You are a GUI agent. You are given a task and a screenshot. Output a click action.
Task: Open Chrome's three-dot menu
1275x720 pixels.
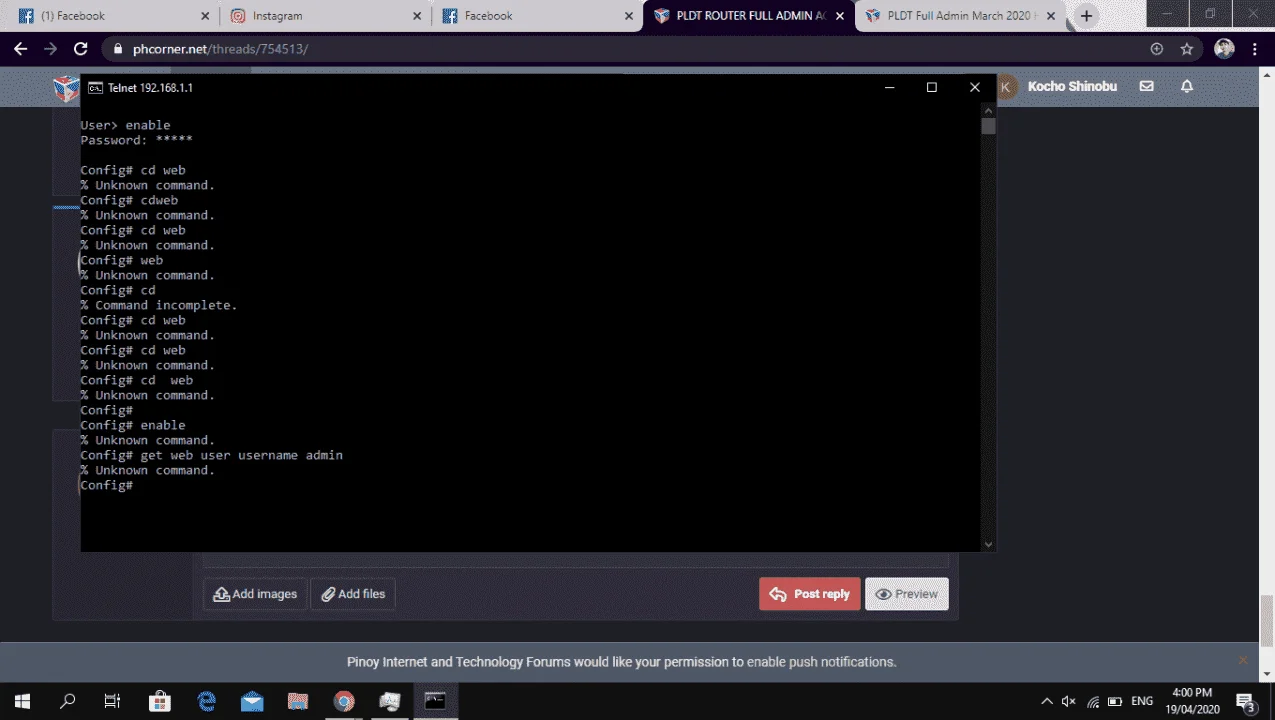pyautogui.click(x=1256, y=49)
